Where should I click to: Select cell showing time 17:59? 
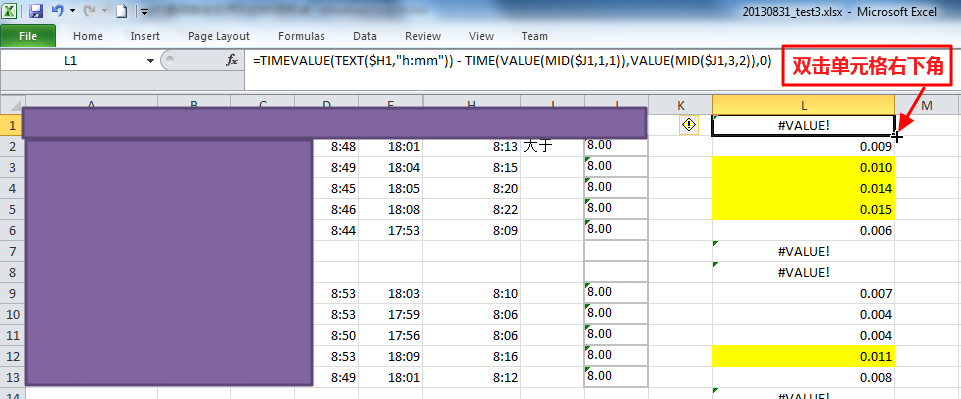click(390, 314)
